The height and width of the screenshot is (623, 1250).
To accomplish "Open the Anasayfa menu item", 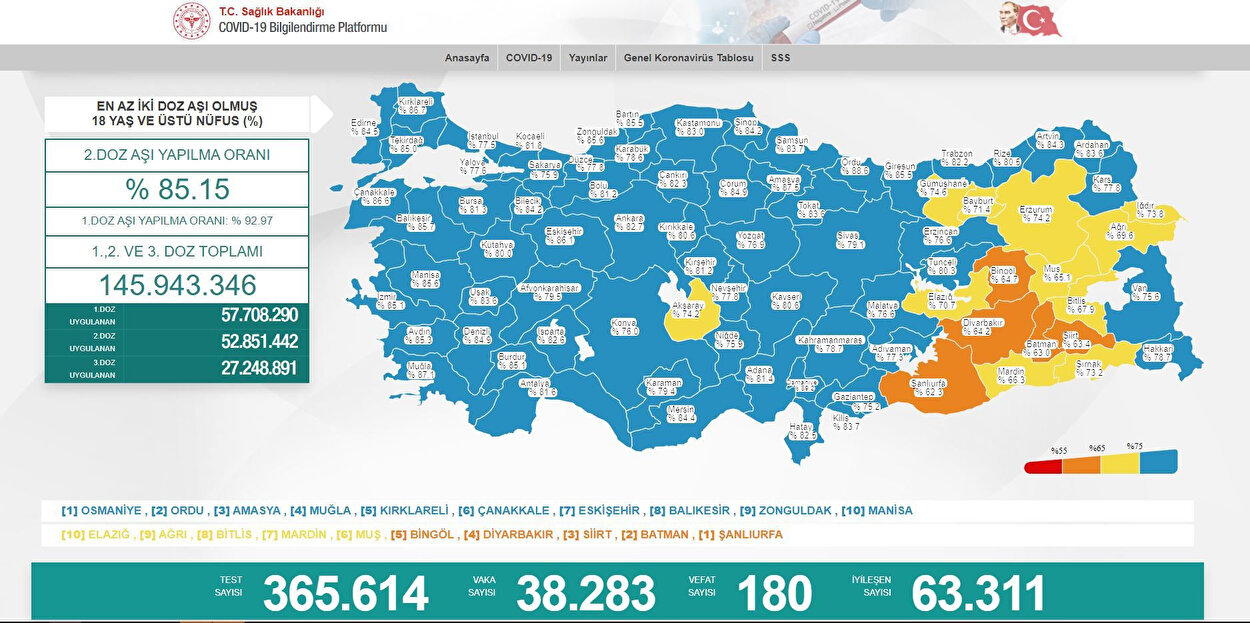I will coord(467,58).
